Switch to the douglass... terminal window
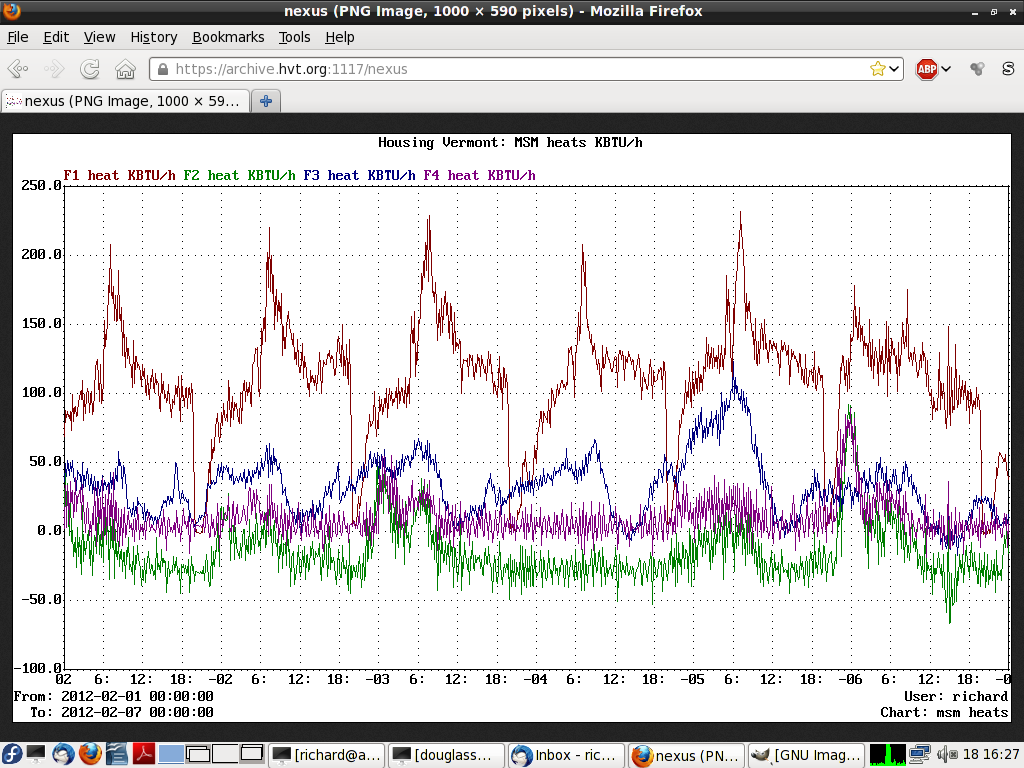 pos(447,755)
